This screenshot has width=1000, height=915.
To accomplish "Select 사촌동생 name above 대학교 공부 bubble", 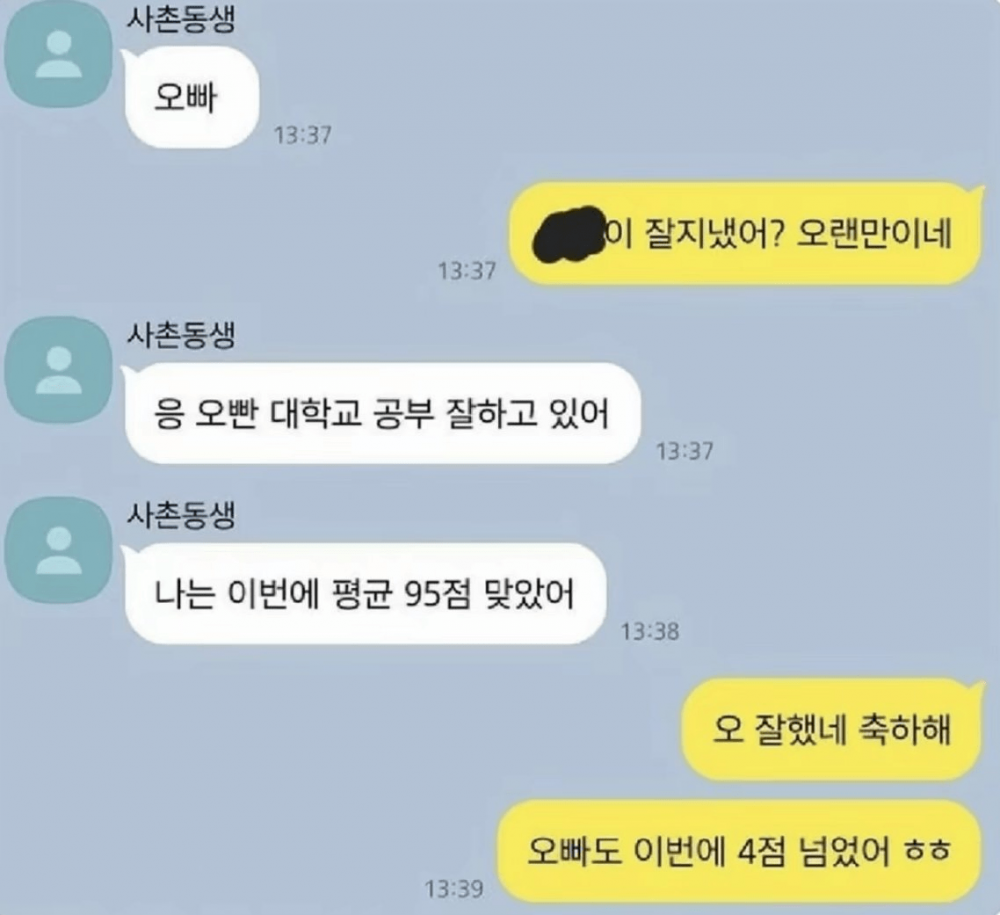I will pos(181,335).
